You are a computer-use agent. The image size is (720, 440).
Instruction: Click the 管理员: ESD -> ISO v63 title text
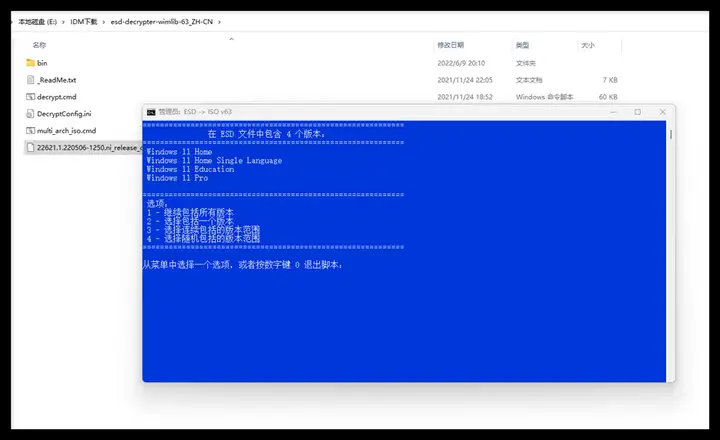[195, 112]
